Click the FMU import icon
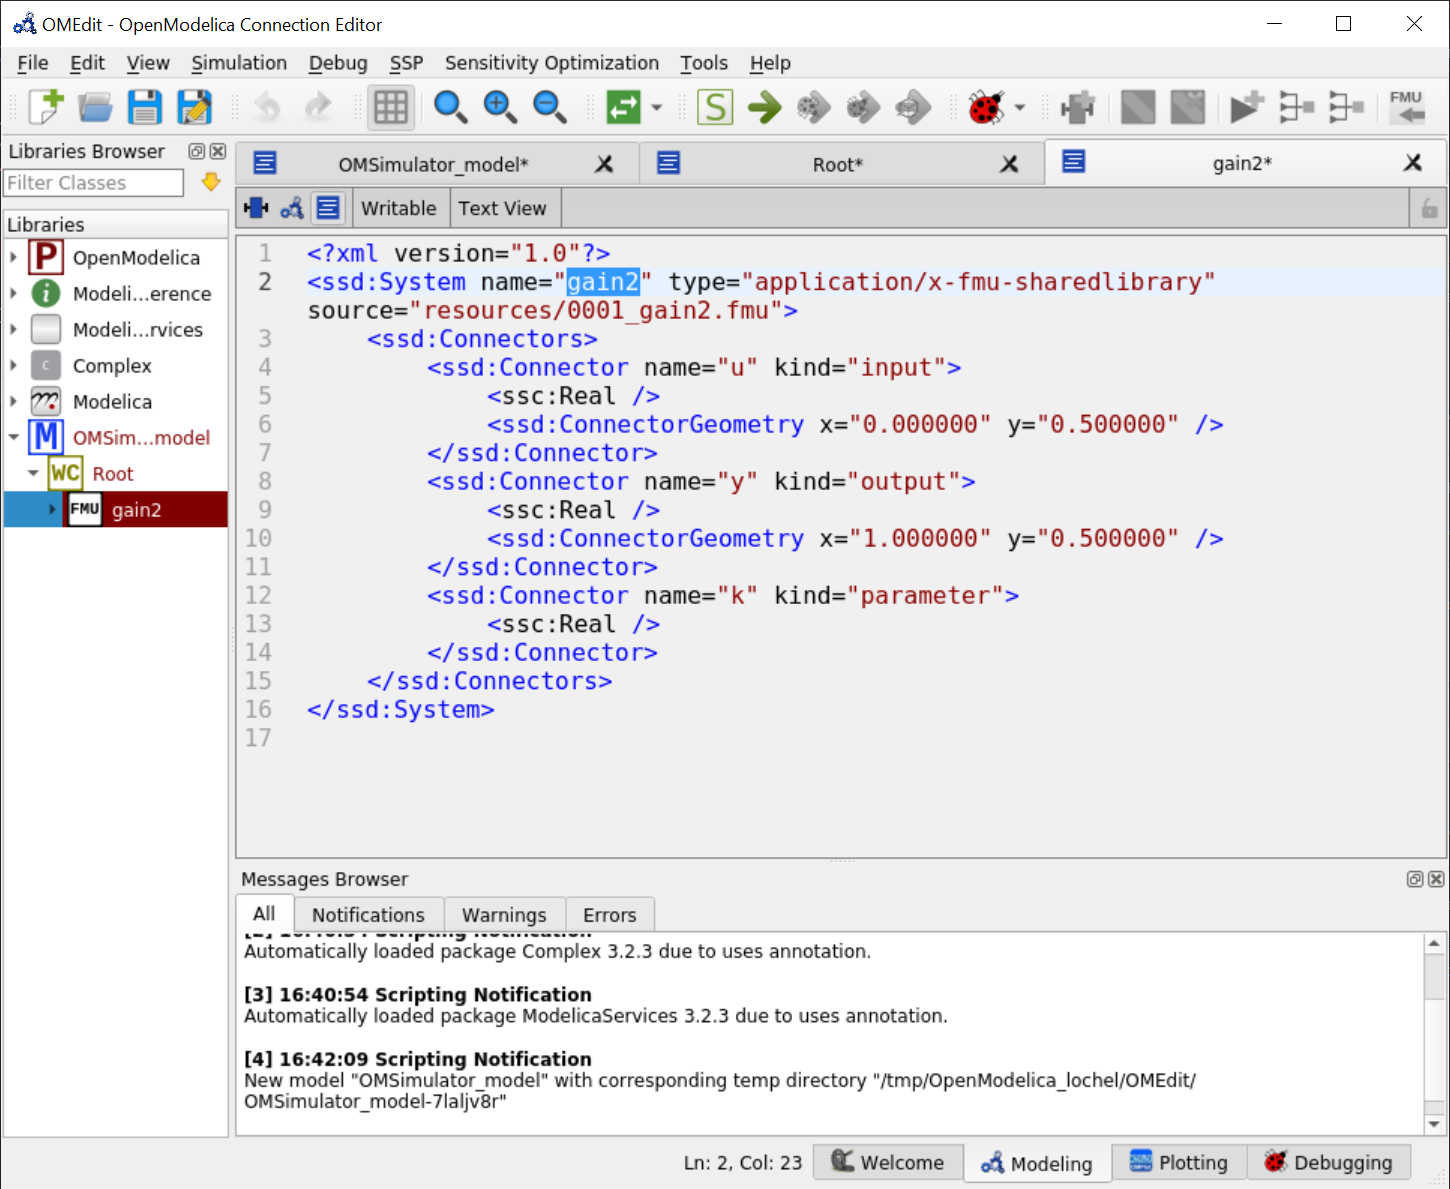This screenshot has height=1189, width=1450. [1406, 107]
